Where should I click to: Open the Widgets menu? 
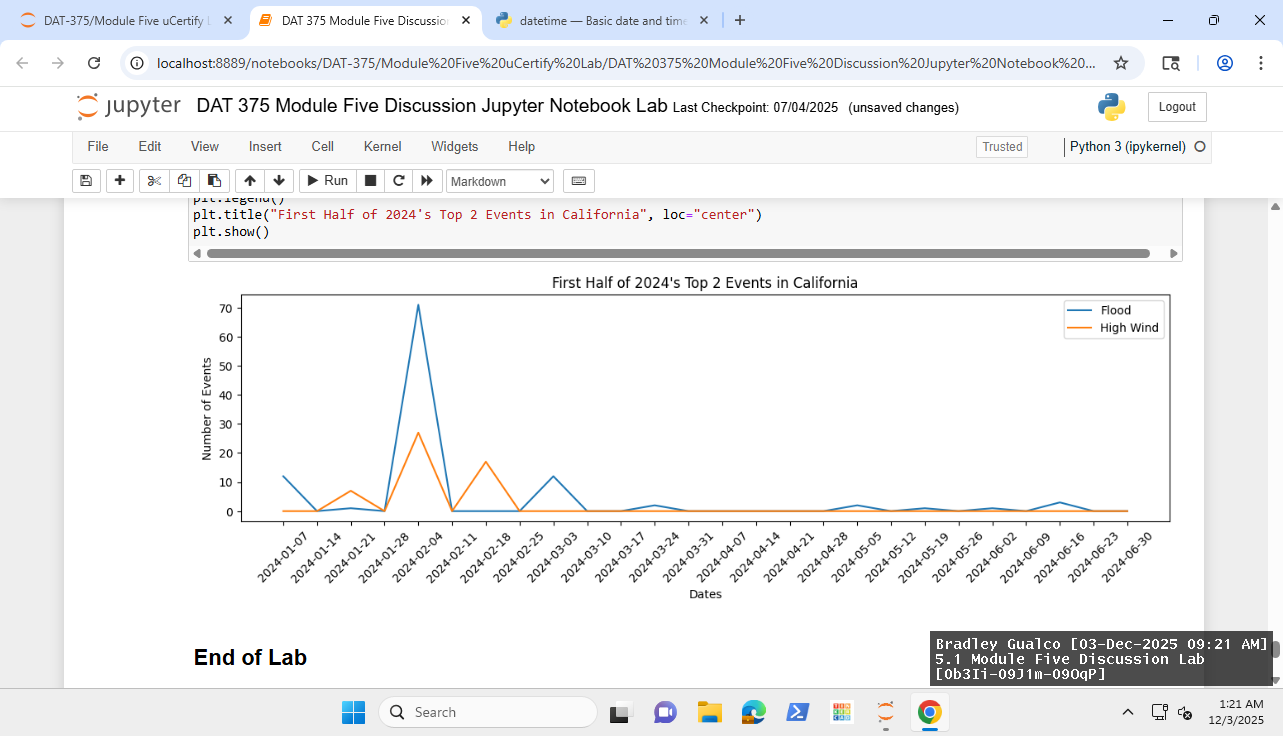455,146
